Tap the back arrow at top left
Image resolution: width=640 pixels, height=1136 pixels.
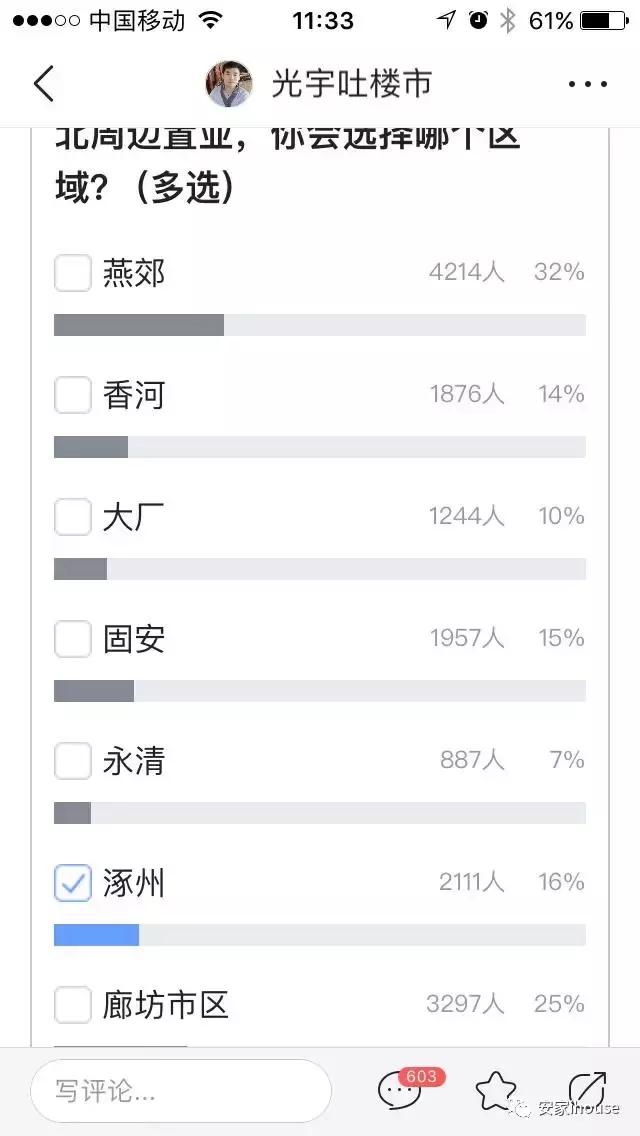[x=44, y=84]
